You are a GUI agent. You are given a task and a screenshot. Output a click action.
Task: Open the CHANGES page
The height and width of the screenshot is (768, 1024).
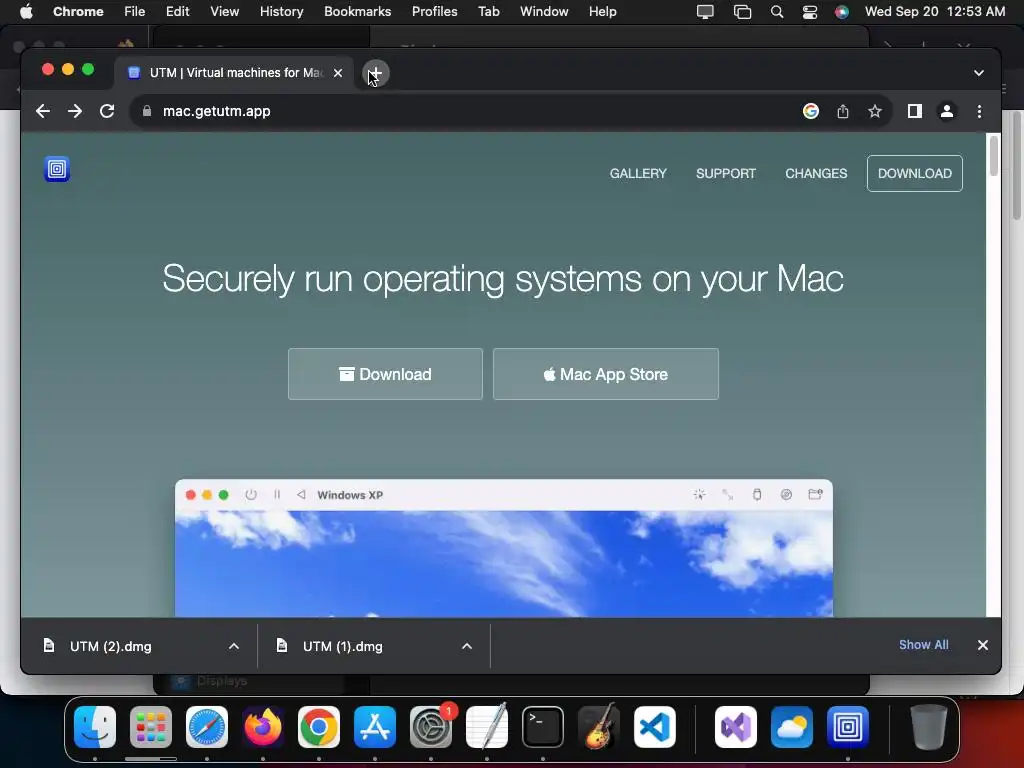816,174
